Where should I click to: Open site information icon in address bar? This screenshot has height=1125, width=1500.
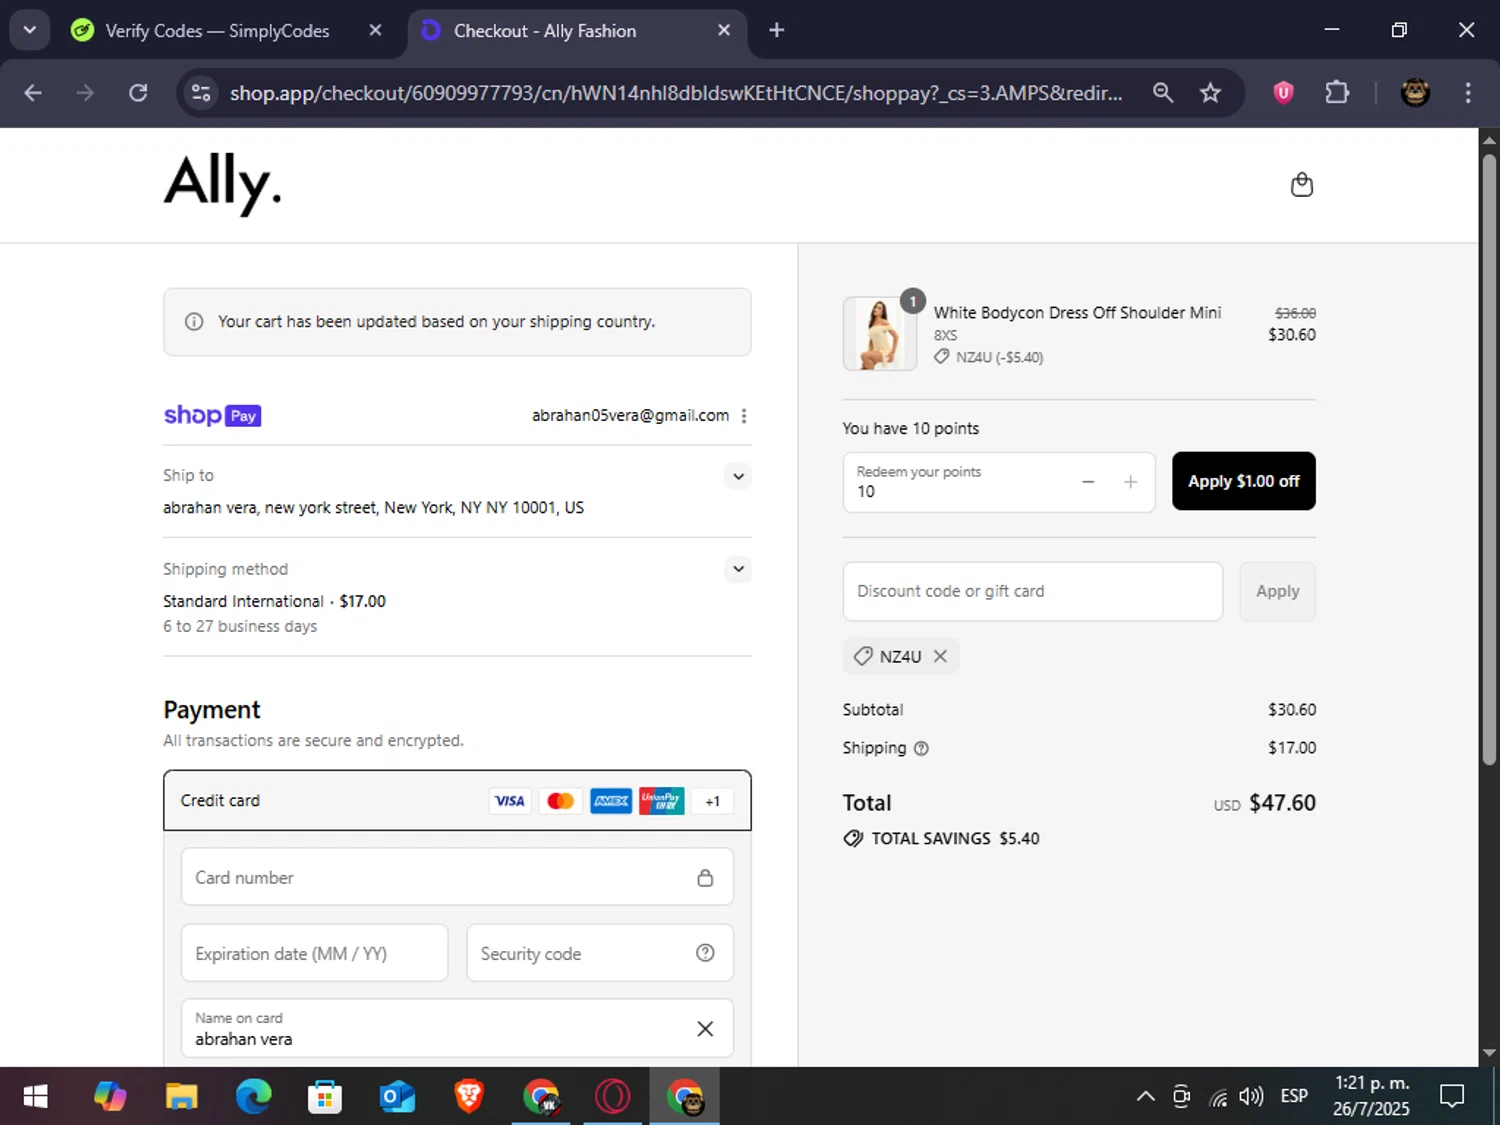(x=201, y=93)
